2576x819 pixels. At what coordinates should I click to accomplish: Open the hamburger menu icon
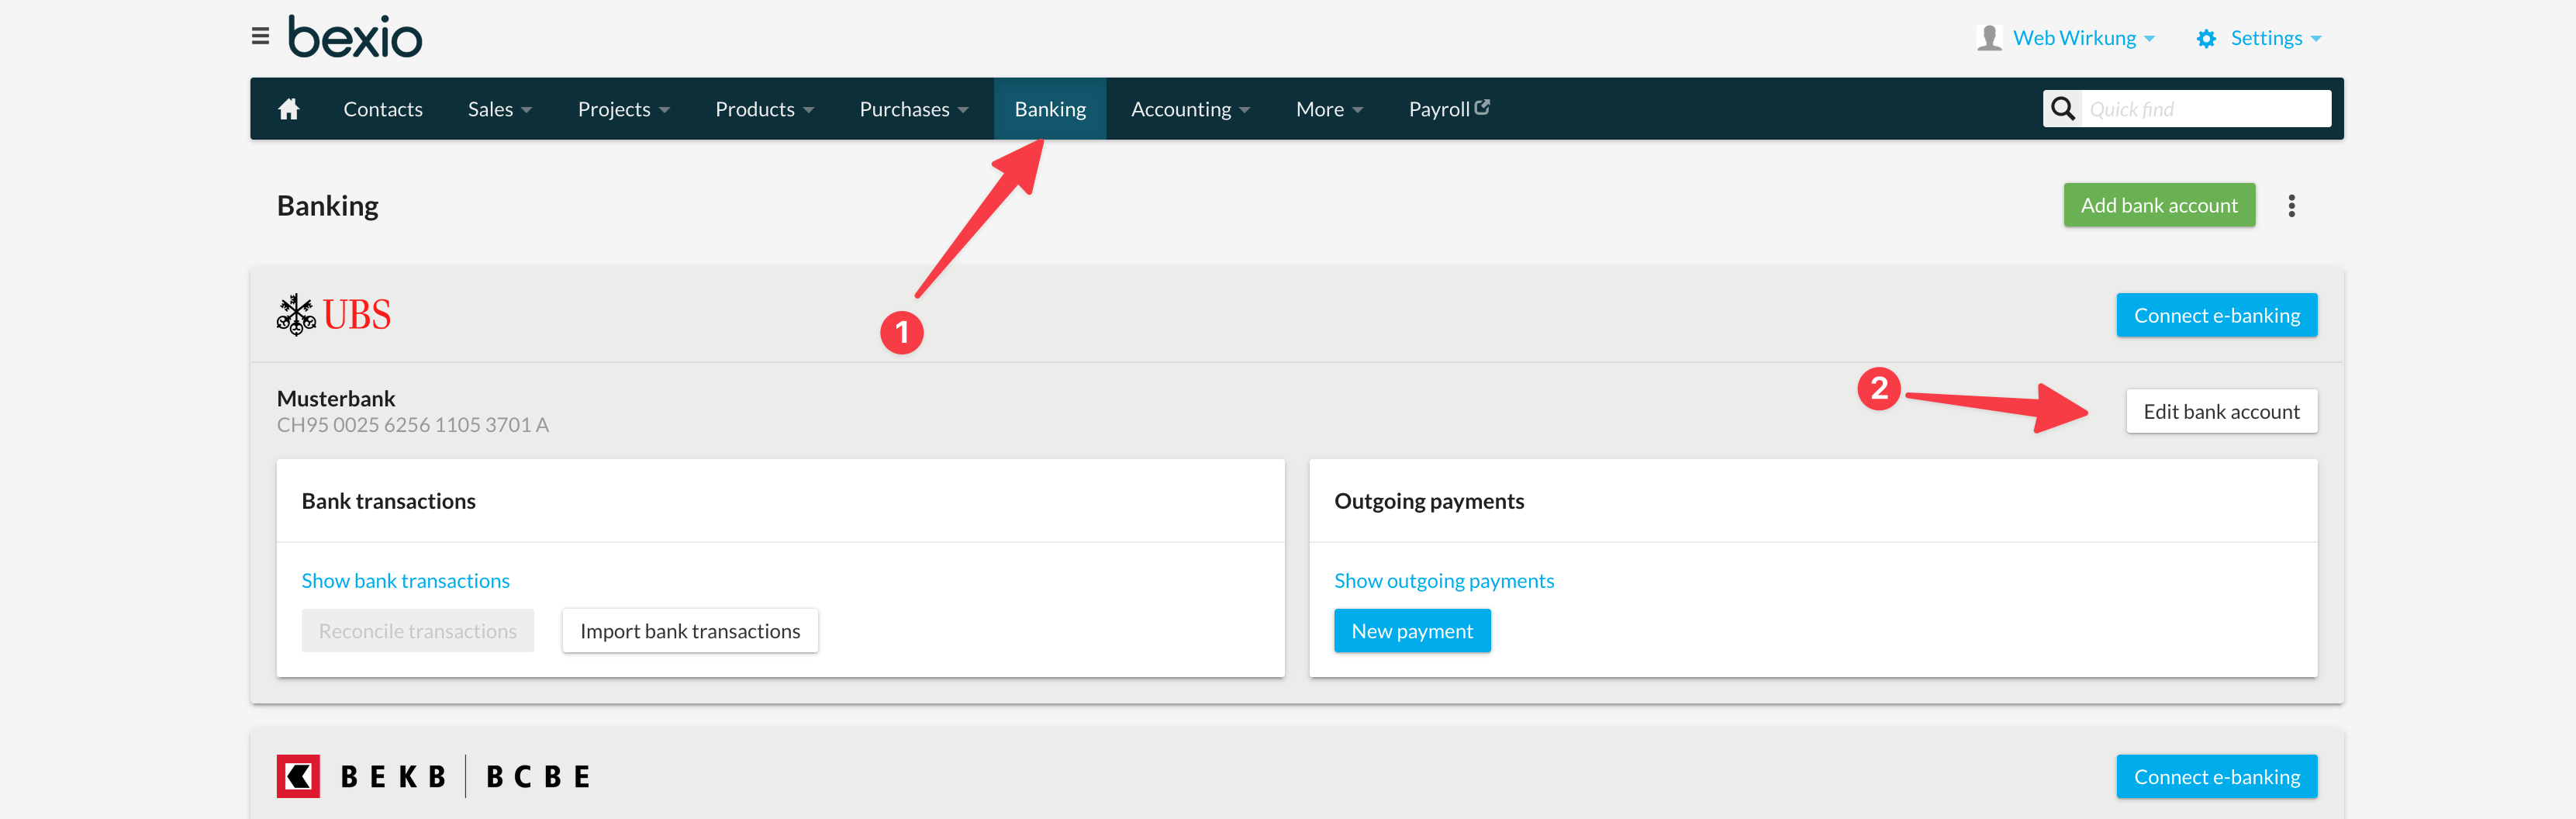click(260, 37)
